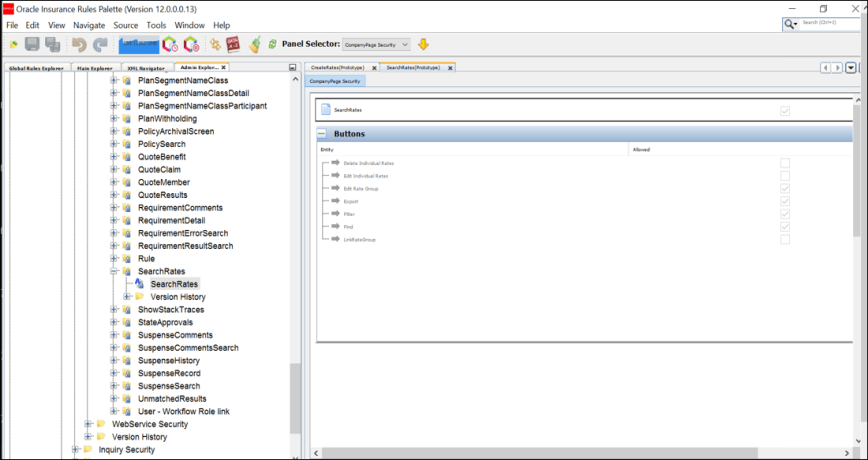Collapse the Buttons section
868x460 pixels.
(x=322, y=134)
